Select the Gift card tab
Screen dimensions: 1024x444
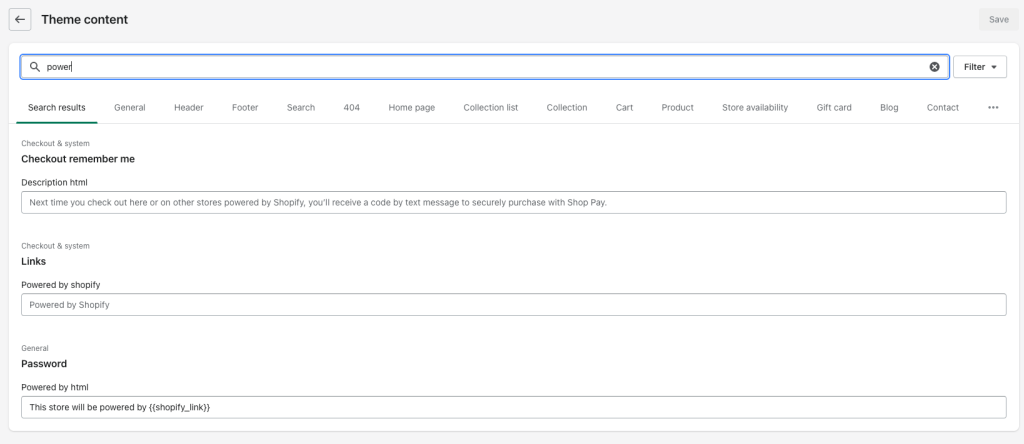pyautogui.click(x=834, y=108)
